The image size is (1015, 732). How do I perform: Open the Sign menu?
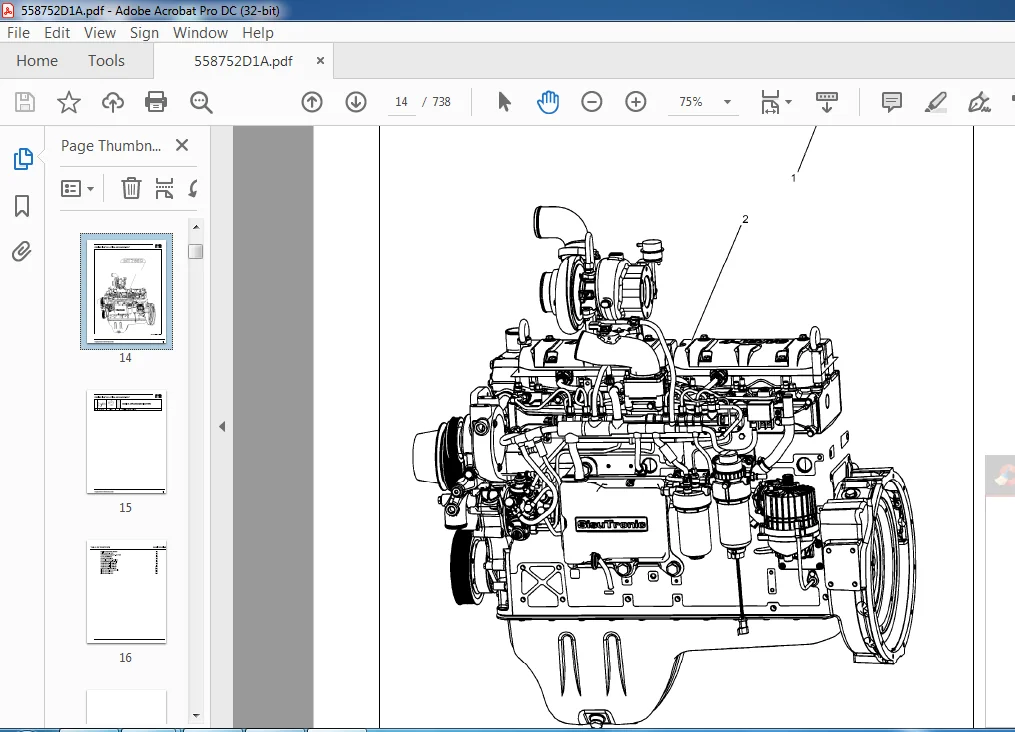pyautogui.click(x=144, y=32)
